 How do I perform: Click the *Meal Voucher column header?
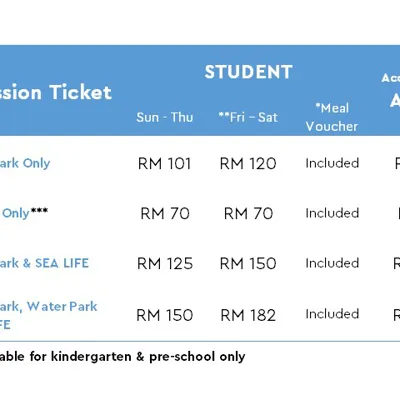coord(332,117)
